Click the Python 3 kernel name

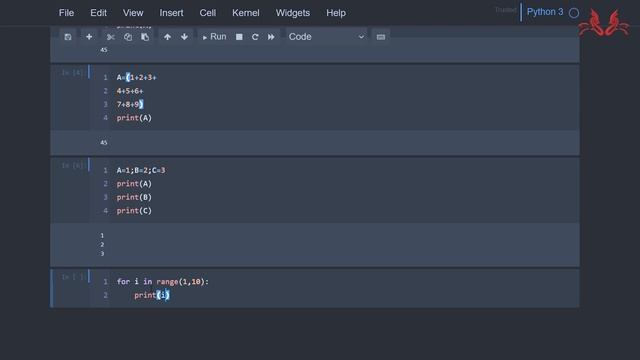coord(545,12)
